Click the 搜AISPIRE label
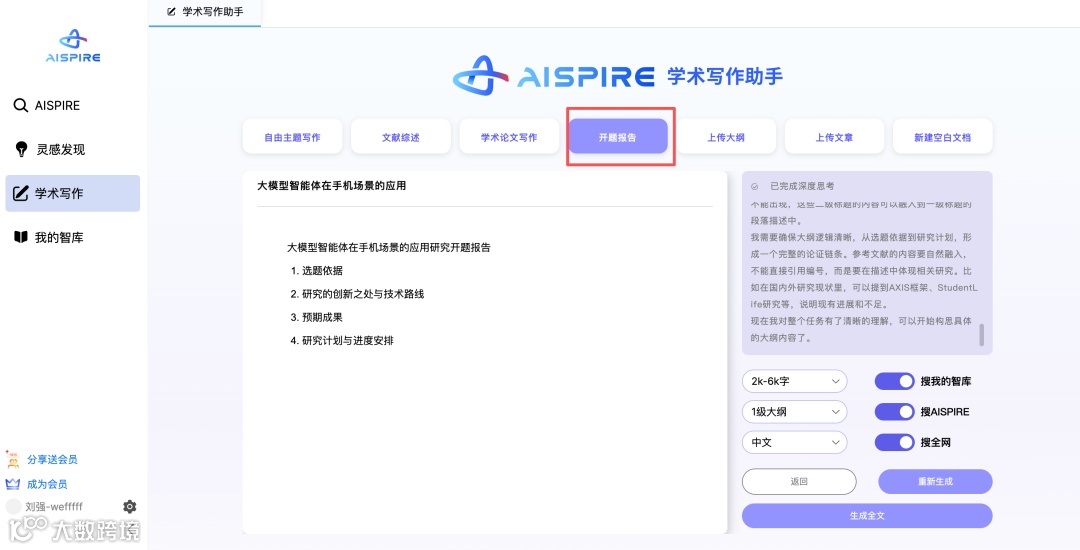This screenshot has width=1080, height=550. point(945,412)
